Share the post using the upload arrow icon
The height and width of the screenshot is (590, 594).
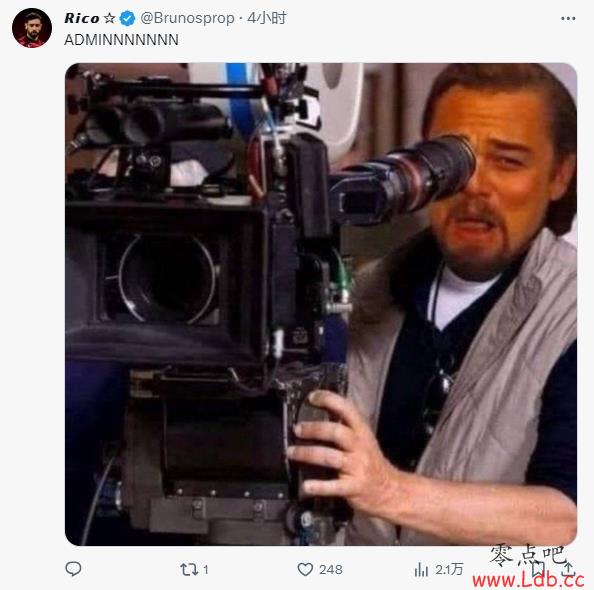click(568, 568)
